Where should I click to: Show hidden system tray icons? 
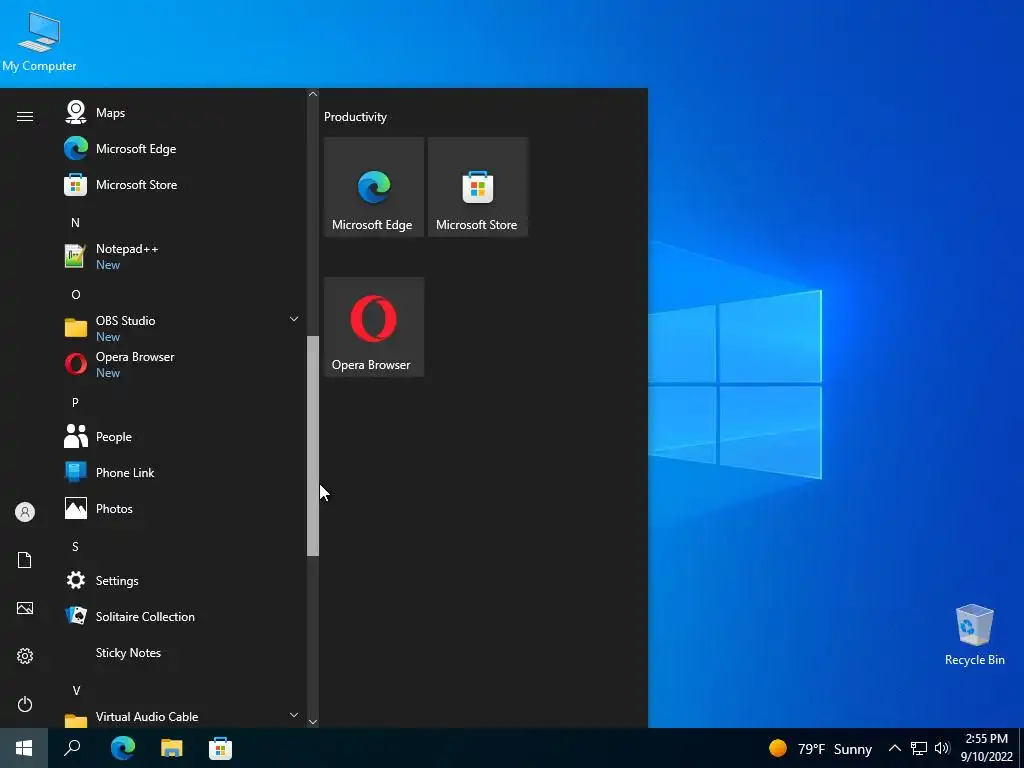pos(895,748)
